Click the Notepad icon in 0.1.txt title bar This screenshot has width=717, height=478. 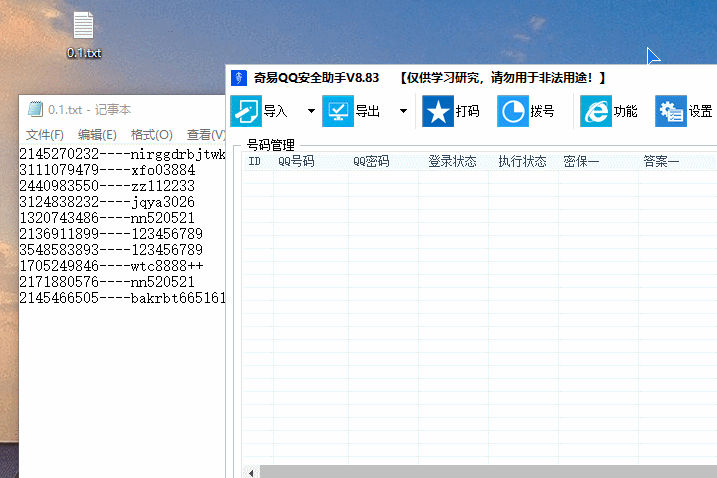pyautogui.click(x=35, y=109)
